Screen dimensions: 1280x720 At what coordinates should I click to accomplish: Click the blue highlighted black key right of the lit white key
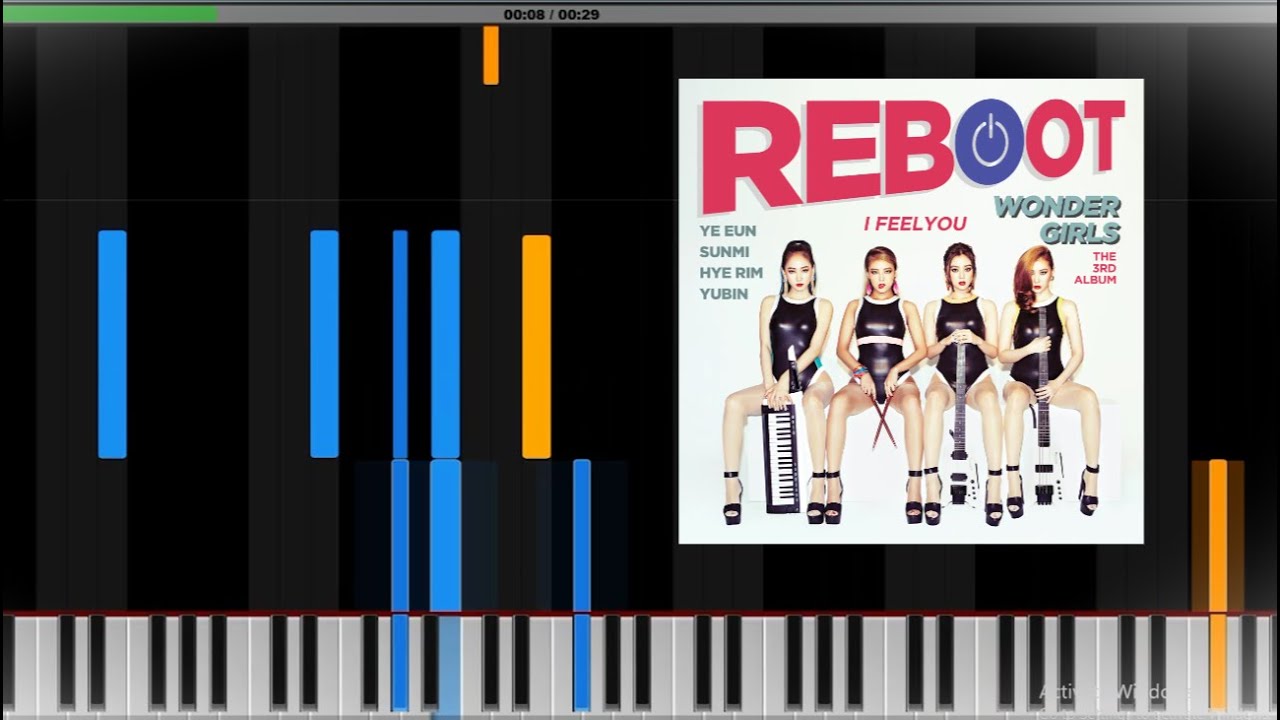[x=581, y=661]
